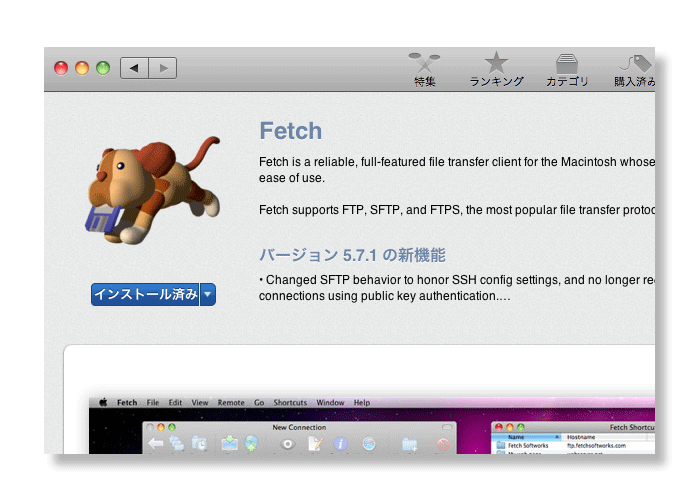Image resolution: width=700 pixels, height=500 pixels.
Task: Click the Path icon in New Connection toolbar
Action: click(177, 444)
